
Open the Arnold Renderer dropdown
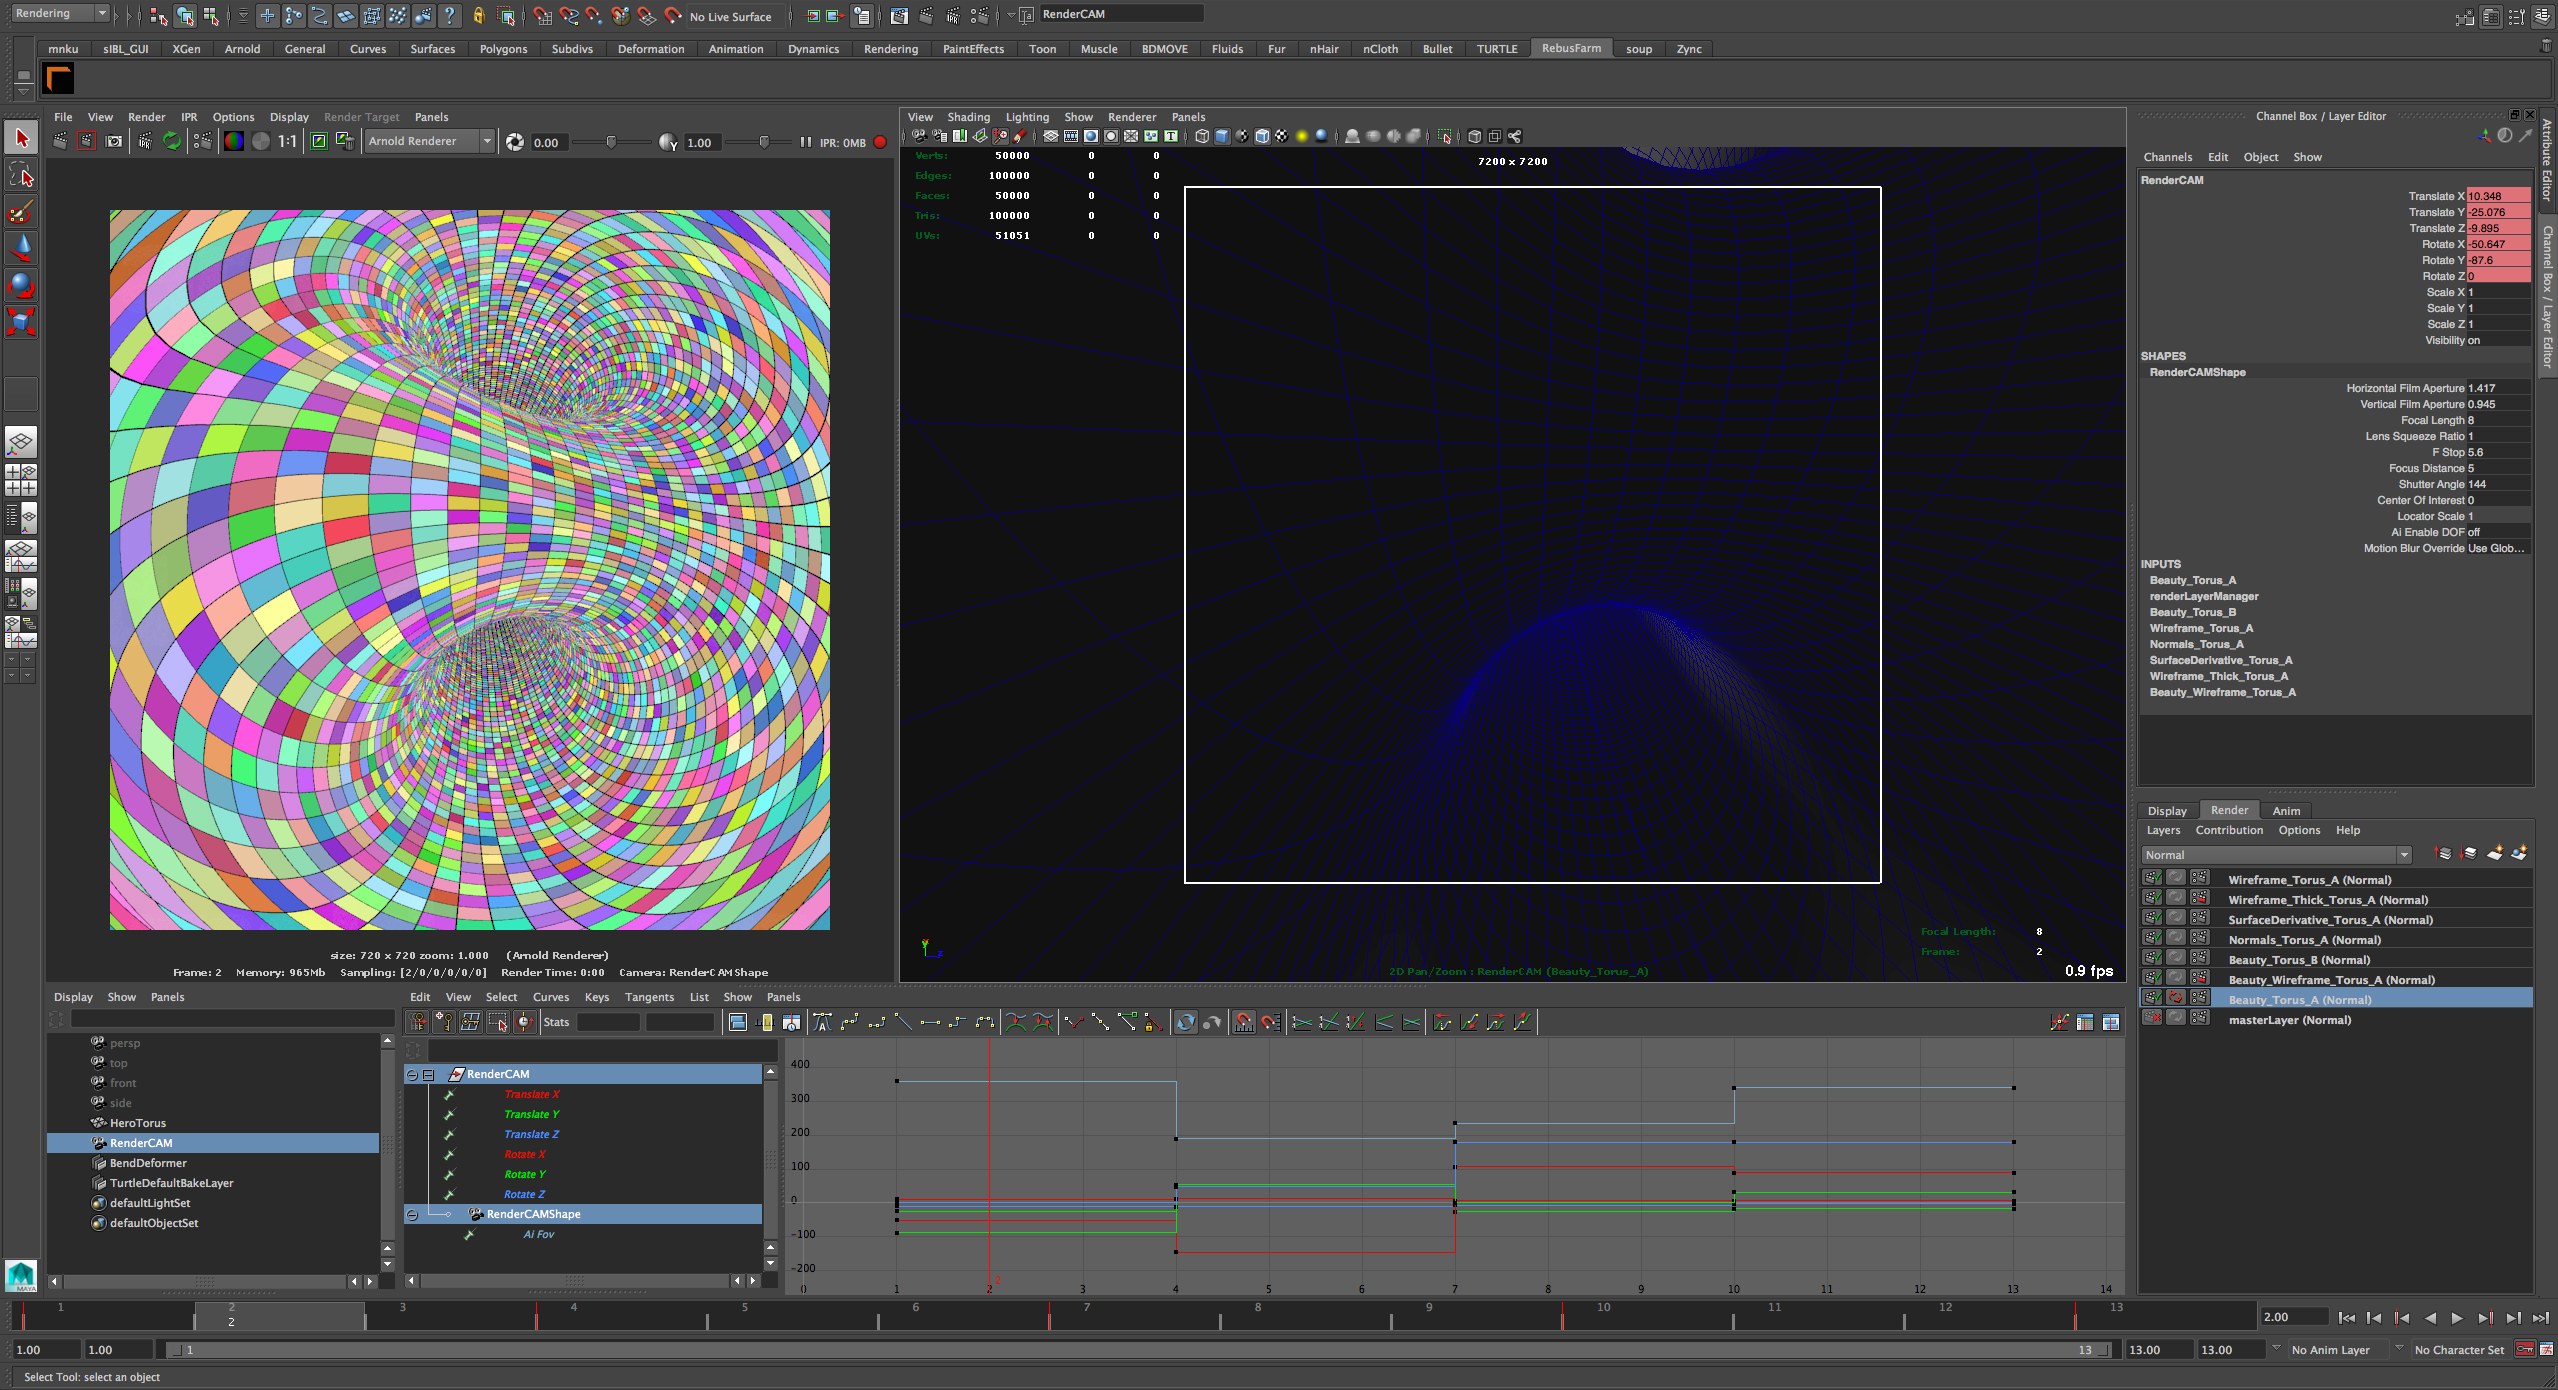pos(487,142)
